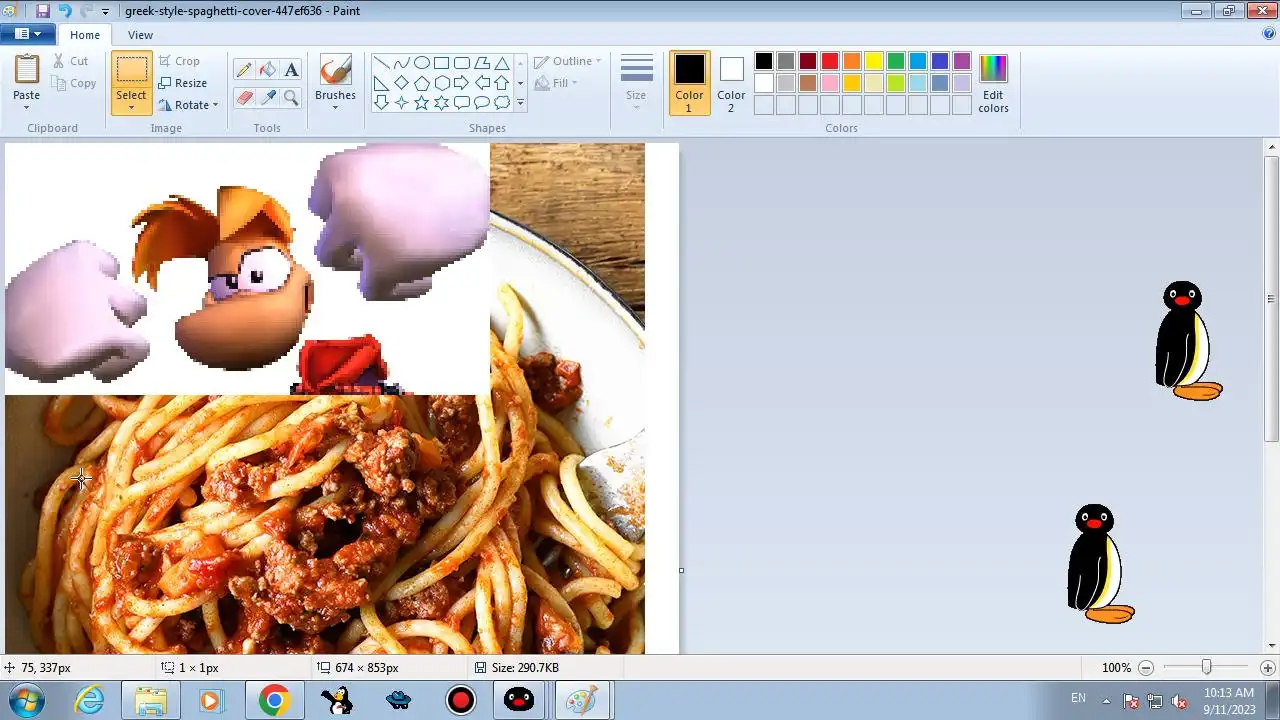Click the Save icon in quick access toolbar
Screen dimensions: 1280x720
click(x=42, y=11)
